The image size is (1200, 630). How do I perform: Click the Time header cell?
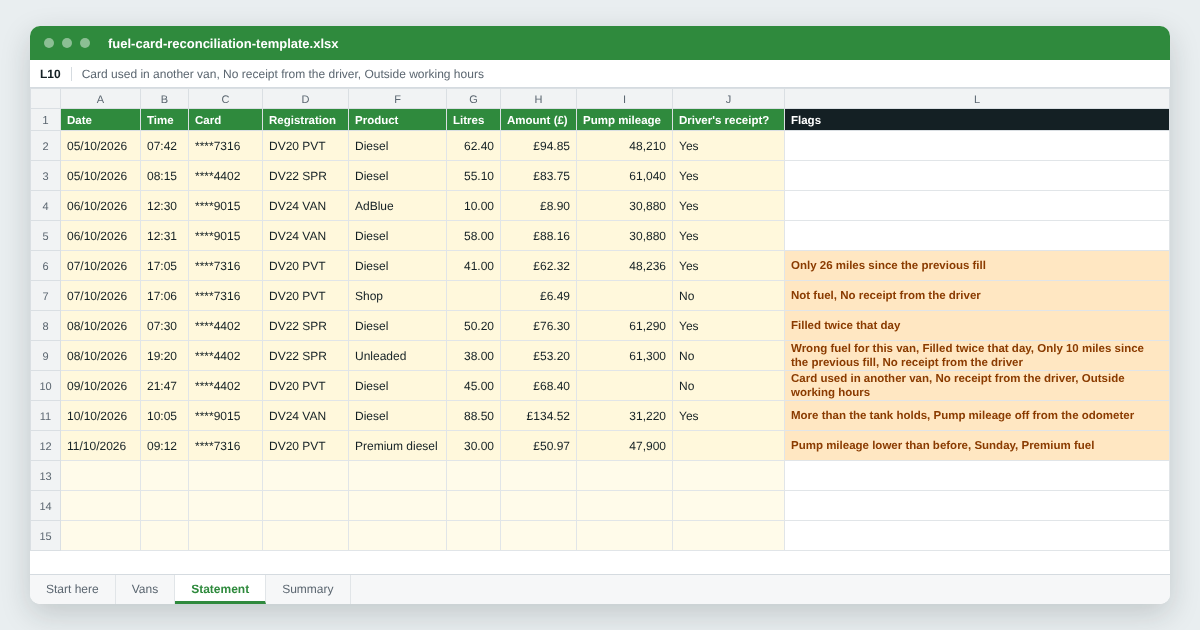(164, 120)
